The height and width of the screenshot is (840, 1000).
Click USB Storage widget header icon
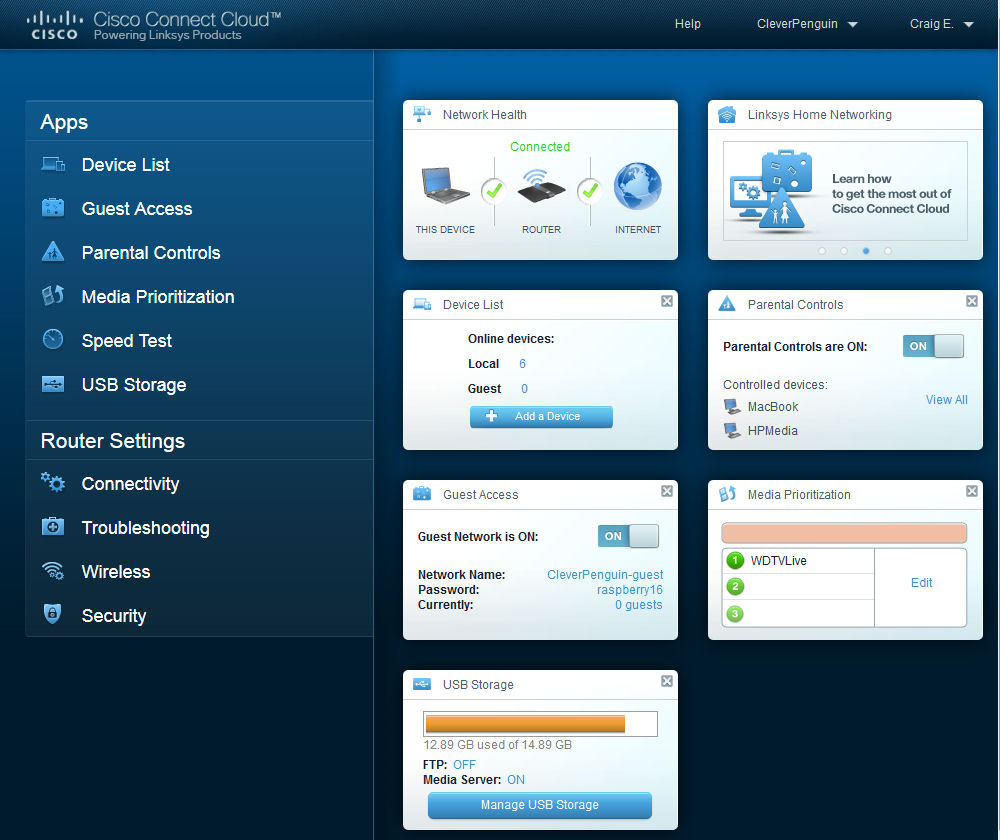tap(422, 684)
